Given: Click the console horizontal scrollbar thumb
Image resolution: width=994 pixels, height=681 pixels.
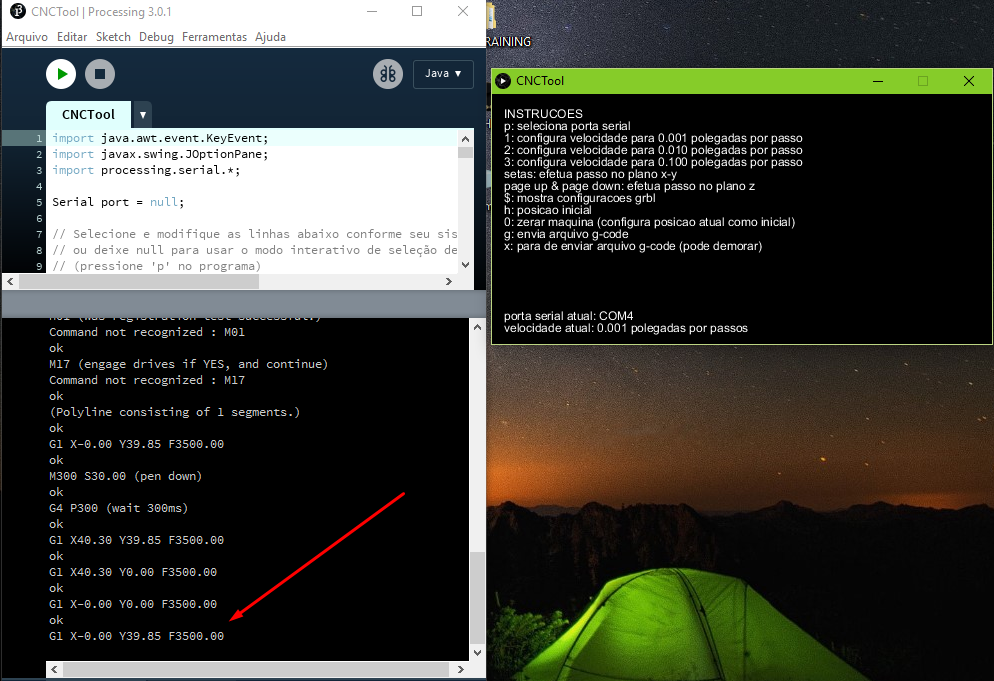Looking at the screenshot, I should click(256, 669).
